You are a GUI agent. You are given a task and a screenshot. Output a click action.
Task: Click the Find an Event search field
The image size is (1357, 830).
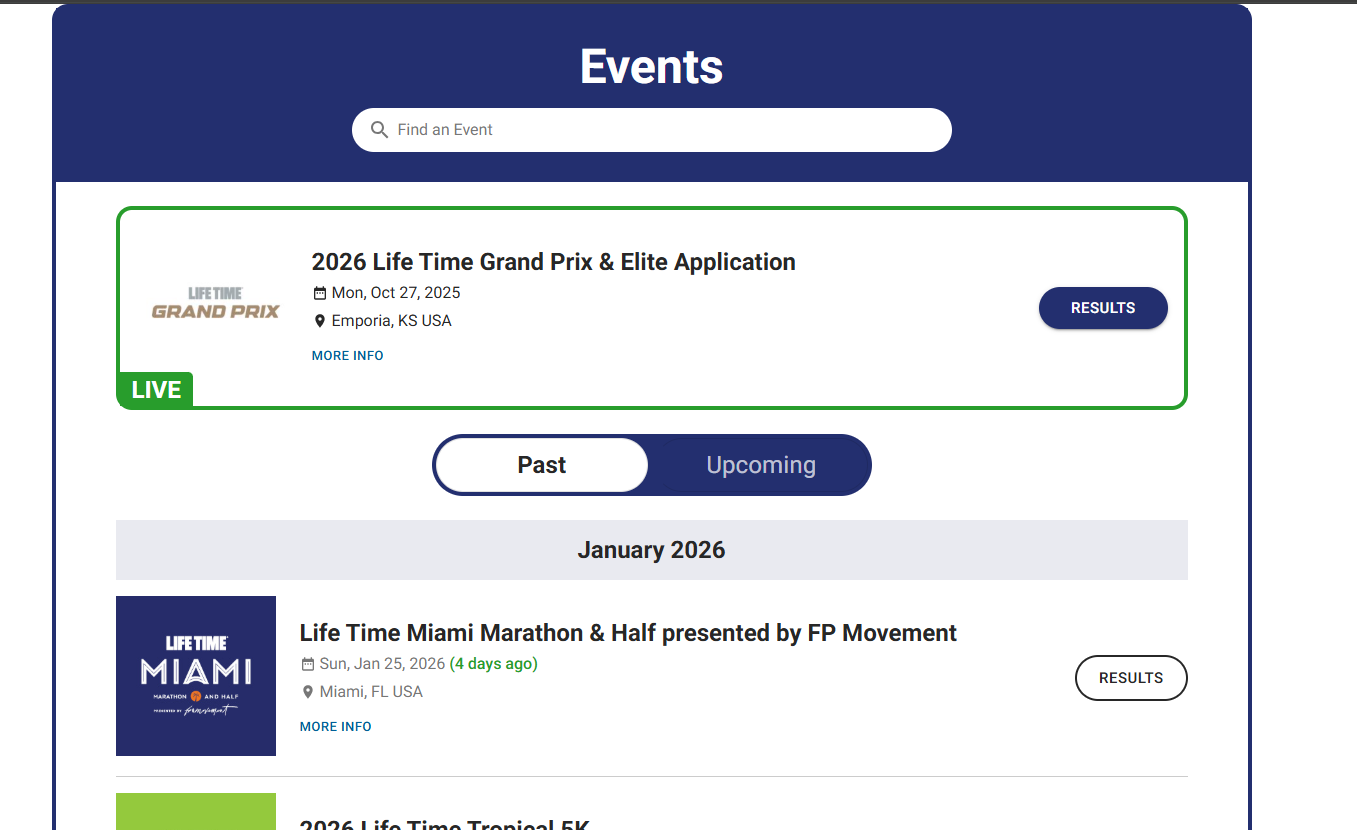tap(660, 130)
